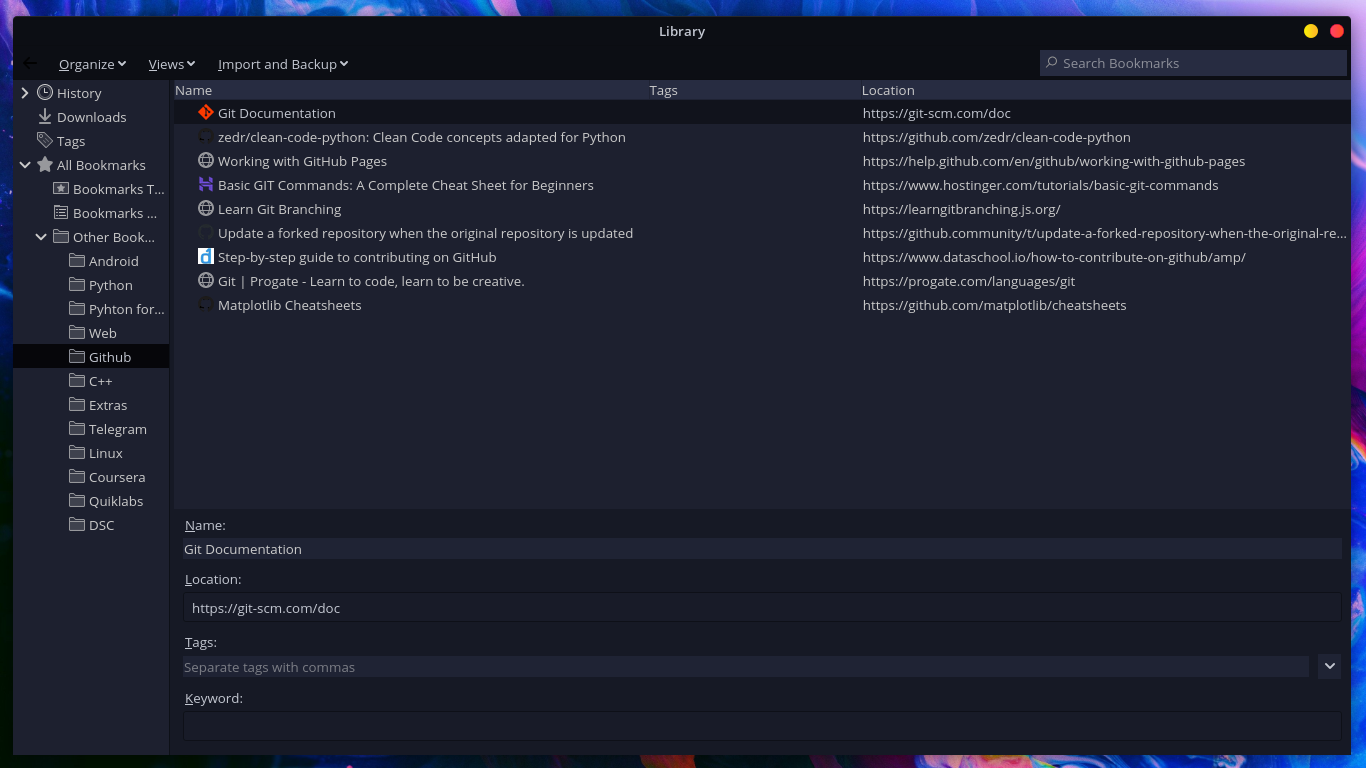Sort by the Location column header
The width and height of the screenshot is (1366, 768).
(x=1105, y=90)
